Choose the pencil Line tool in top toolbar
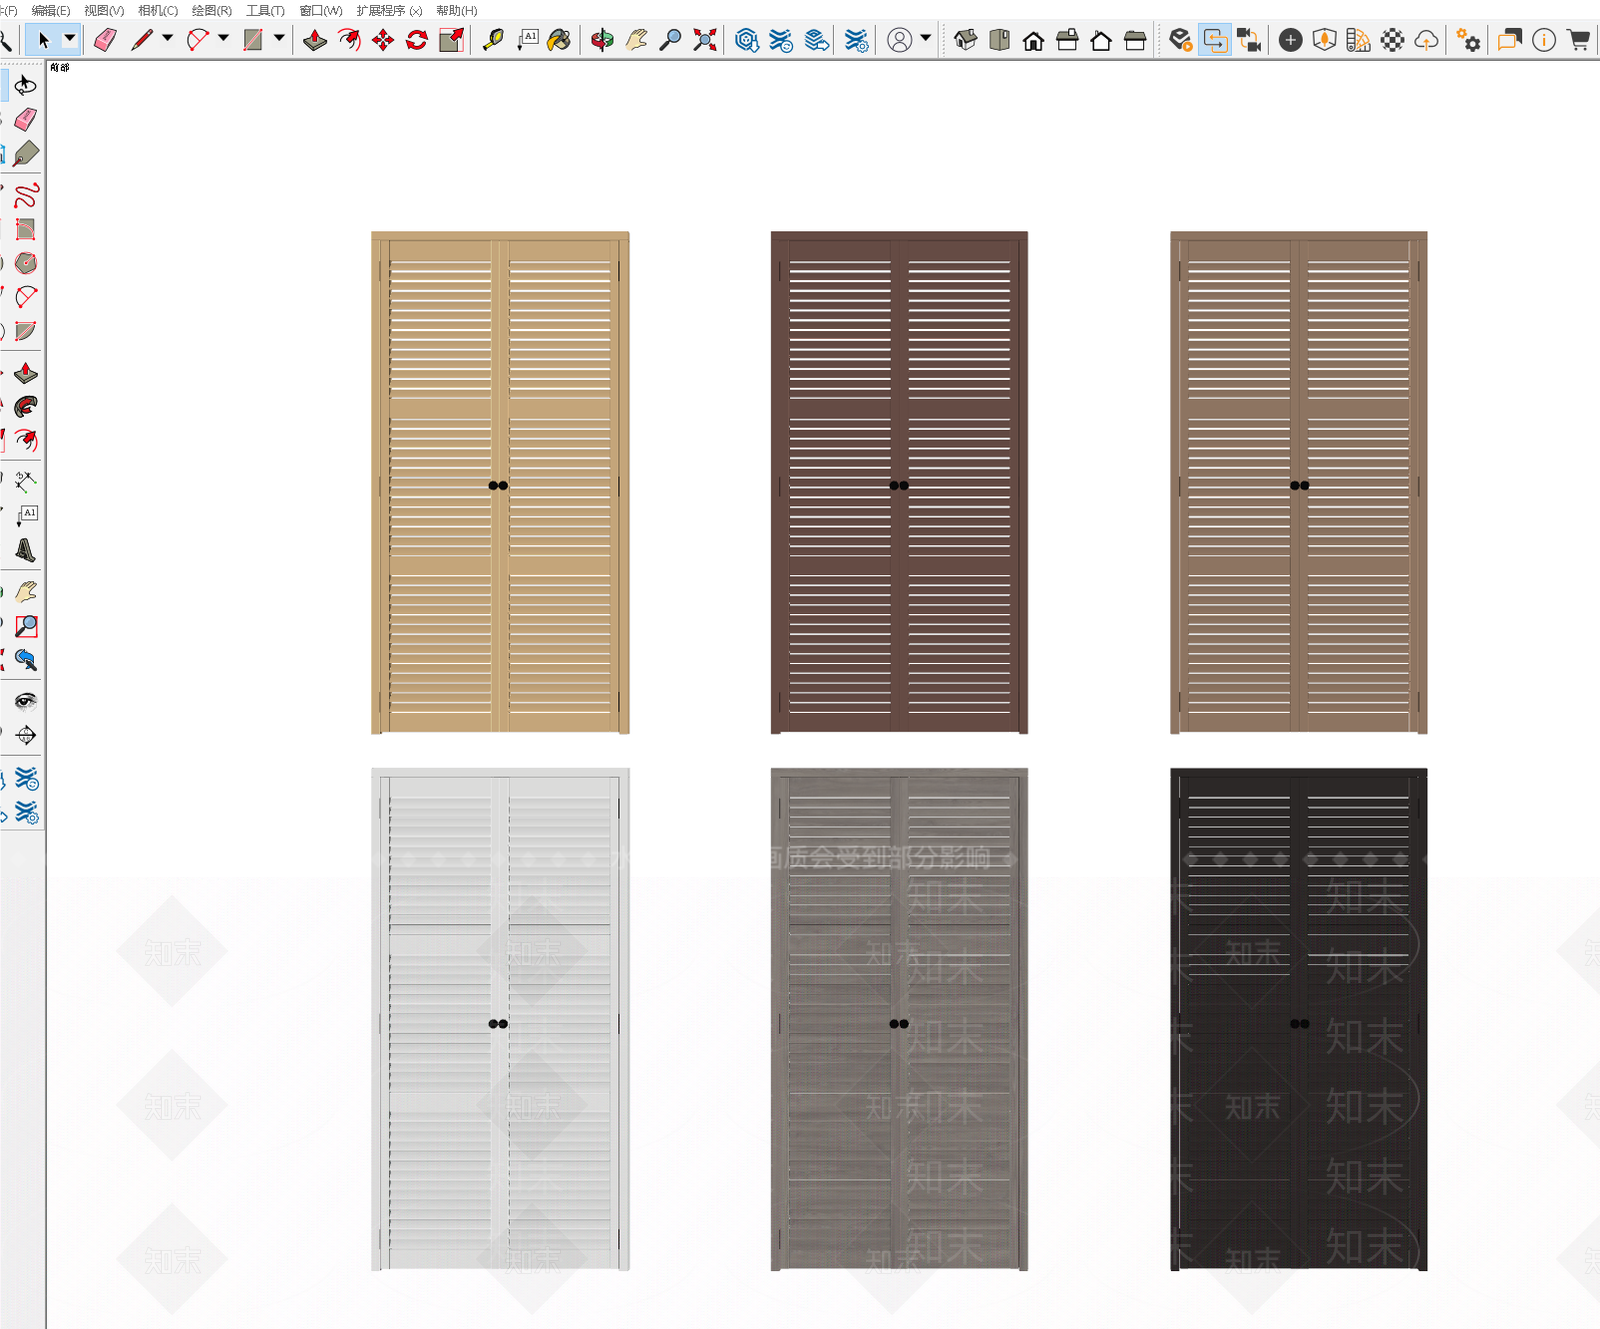 point(142,40)
